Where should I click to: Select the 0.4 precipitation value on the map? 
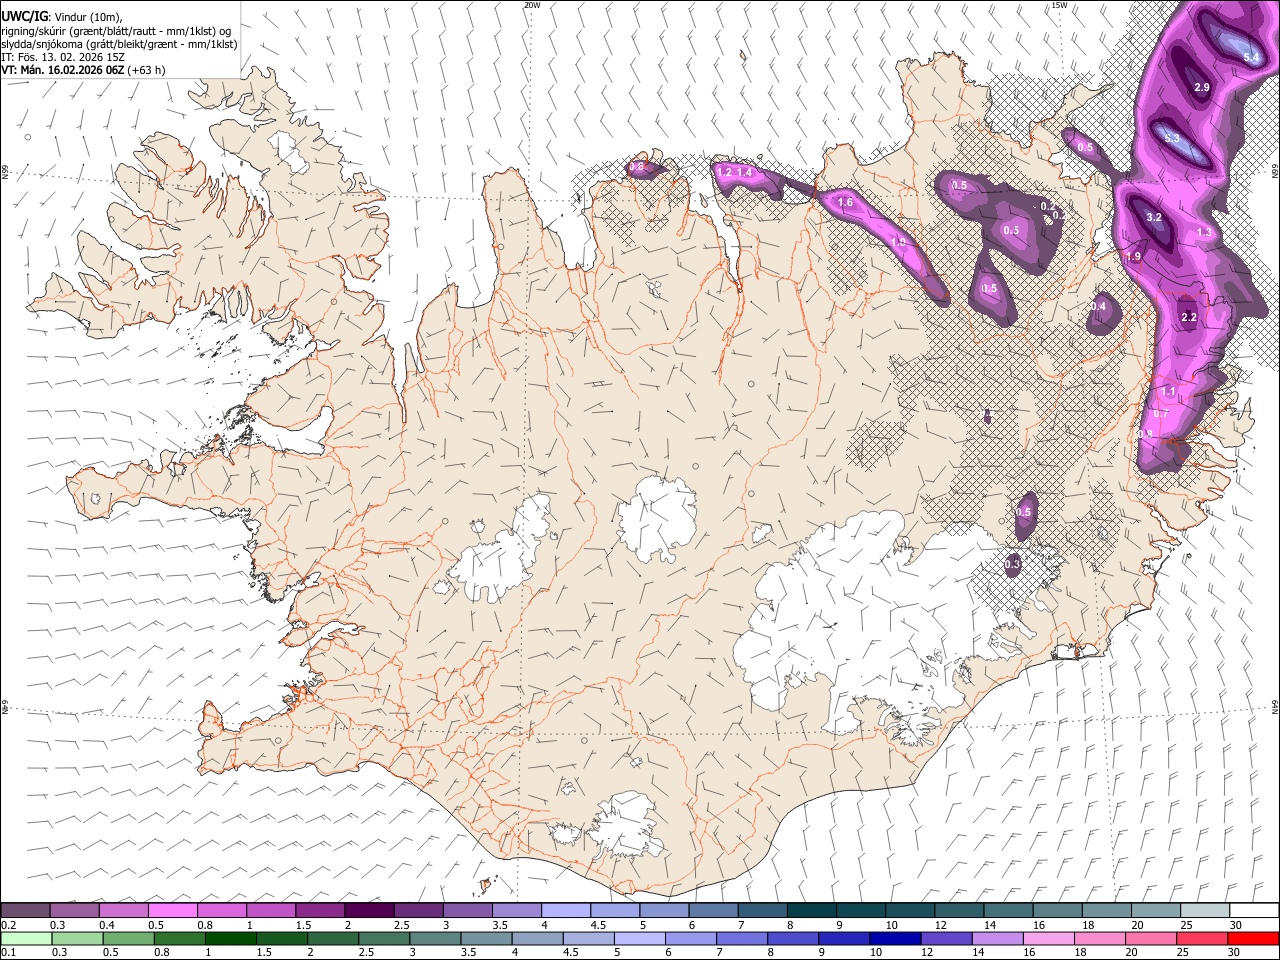[x=1099, y=307]
